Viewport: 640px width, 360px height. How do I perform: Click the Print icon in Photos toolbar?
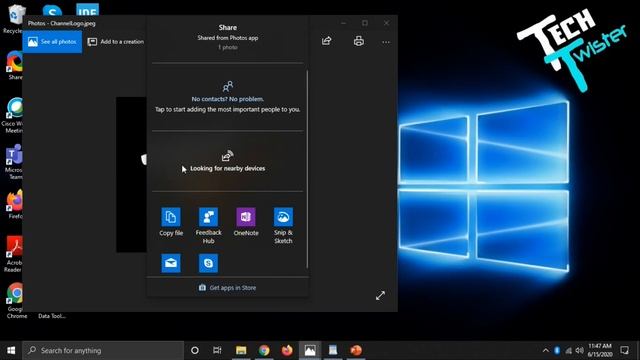pyautogui.click(x=359, y=41)
